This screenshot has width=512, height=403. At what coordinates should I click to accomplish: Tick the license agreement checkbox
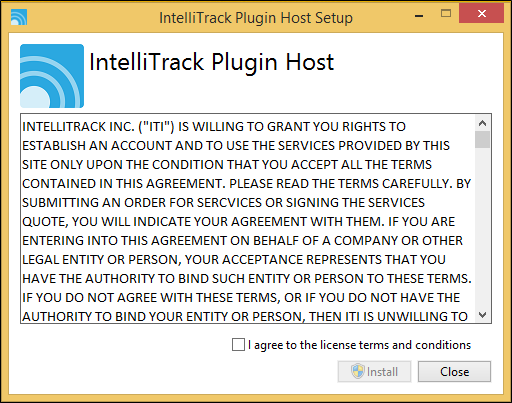point(238,345)
